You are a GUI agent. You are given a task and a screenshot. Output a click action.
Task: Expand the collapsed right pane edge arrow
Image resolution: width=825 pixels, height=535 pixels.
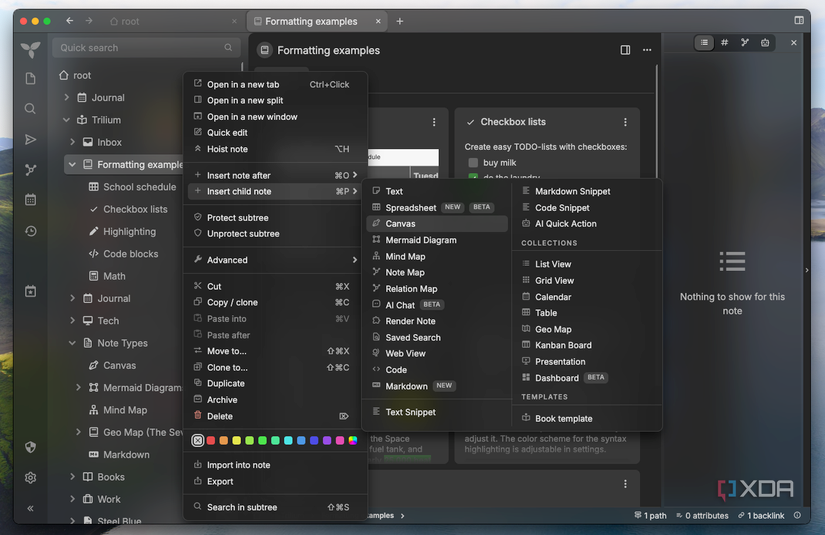pos(807,270)
